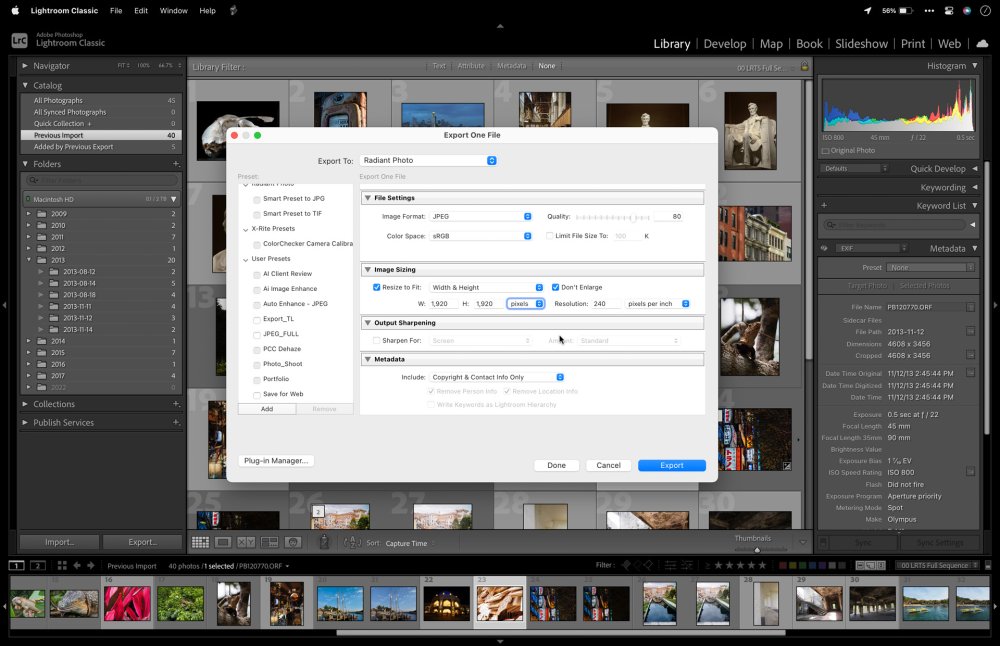Open Compare view (X|Y) icon
Viewport: 1000px width, 646px height.
(246, 542)
